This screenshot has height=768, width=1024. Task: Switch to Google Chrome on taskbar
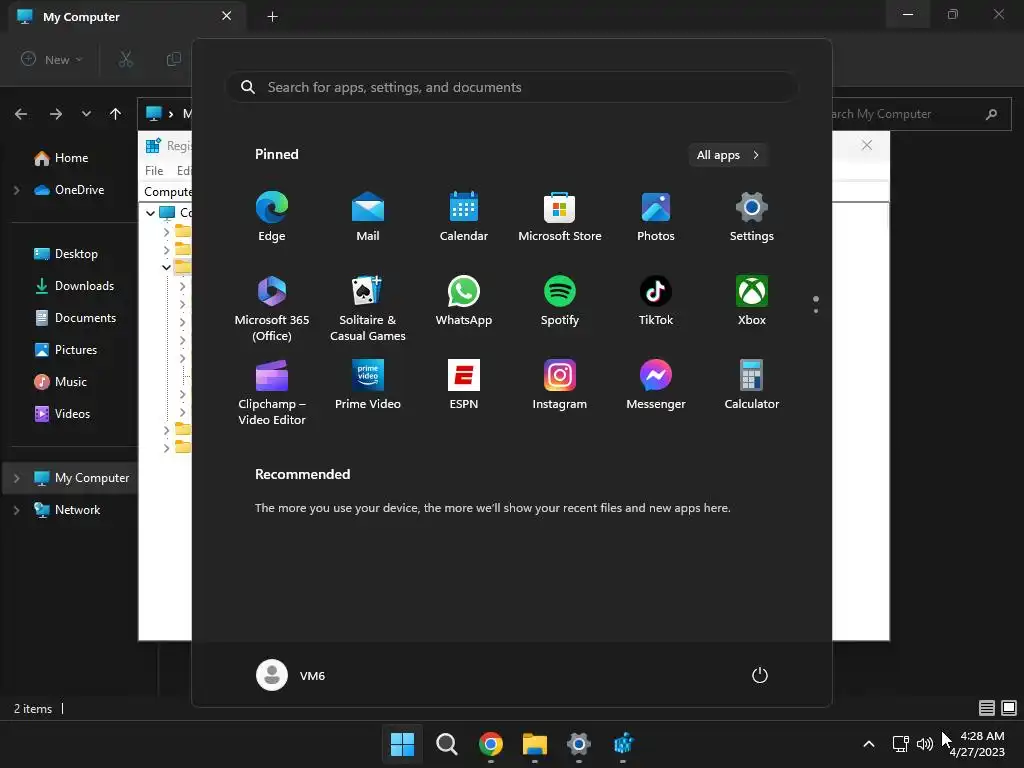tap(490, 743)
